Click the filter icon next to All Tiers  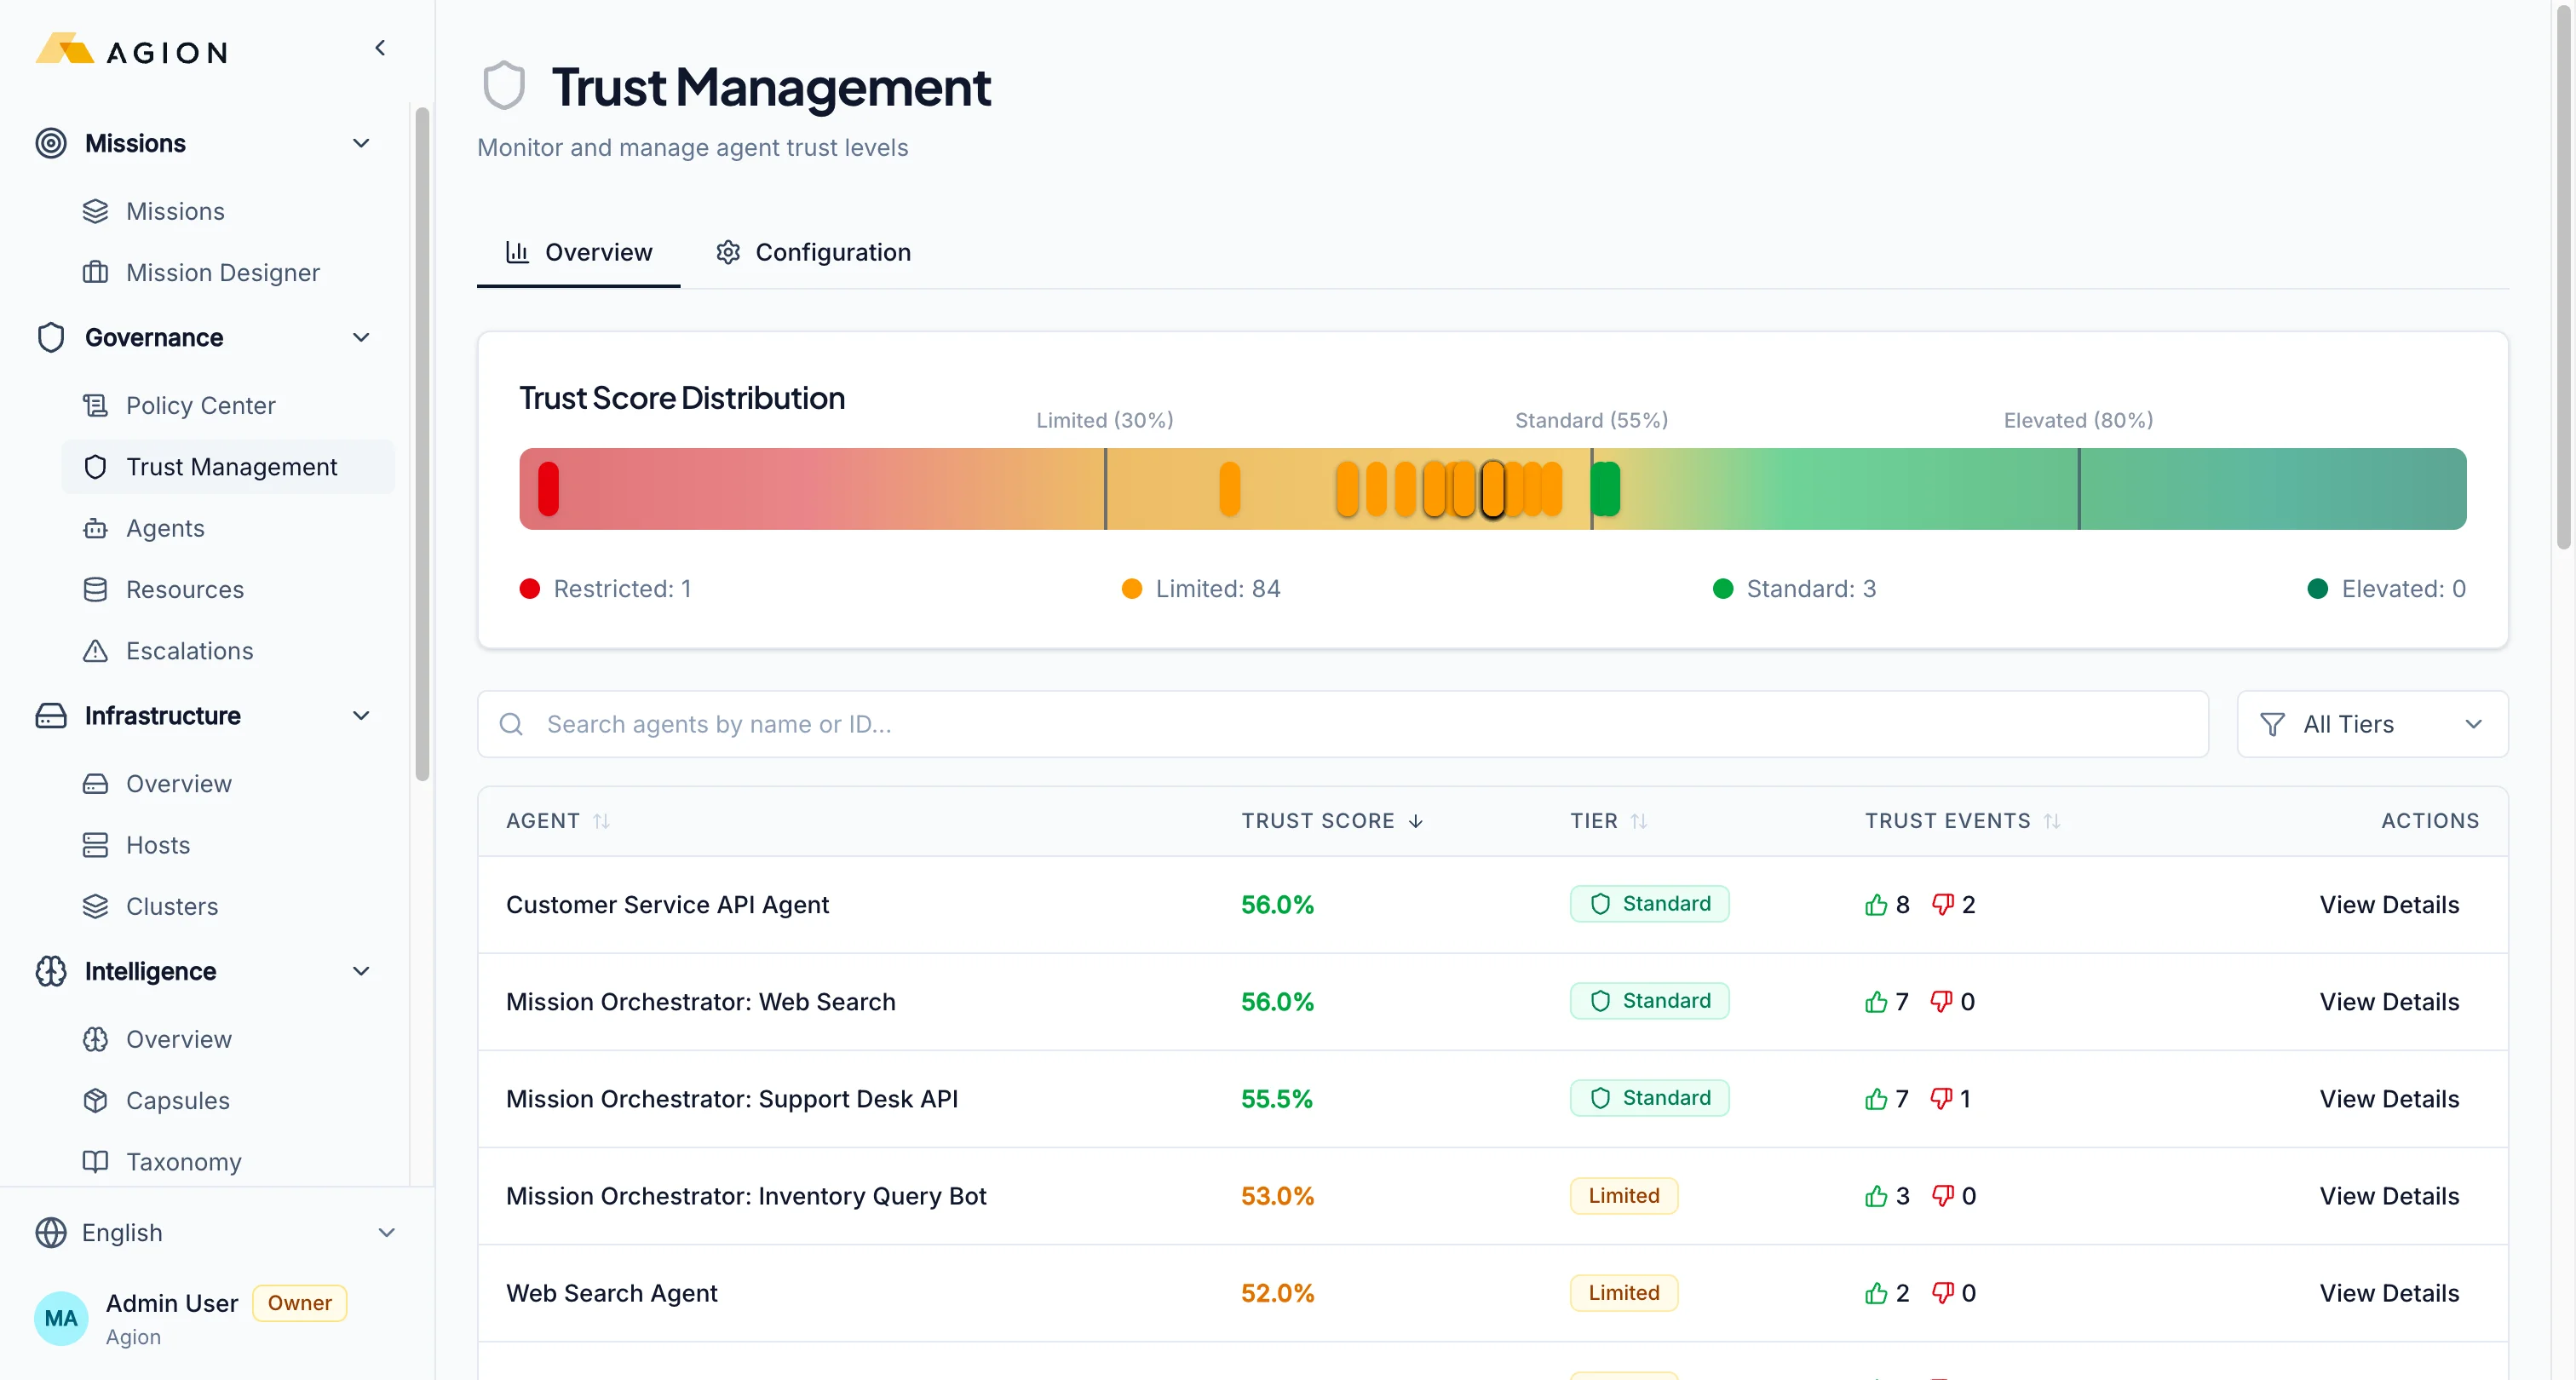click(2272, 724)
